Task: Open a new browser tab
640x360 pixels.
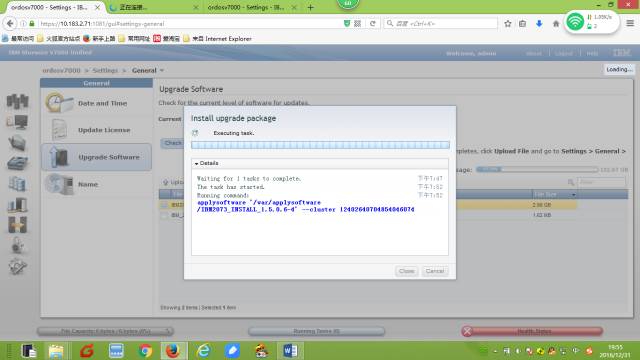Action: pyautogui.click(x=311, y=7)
